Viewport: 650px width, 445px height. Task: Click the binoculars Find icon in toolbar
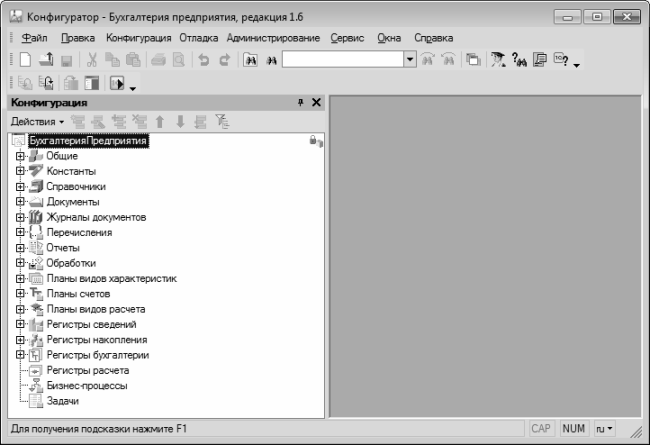(250, 60)
